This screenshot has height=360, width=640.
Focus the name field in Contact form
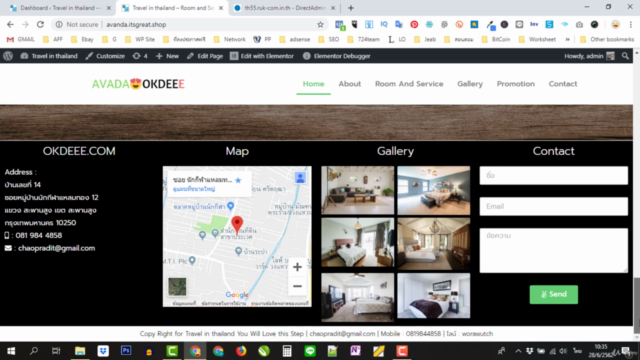(x=553, y=176)
